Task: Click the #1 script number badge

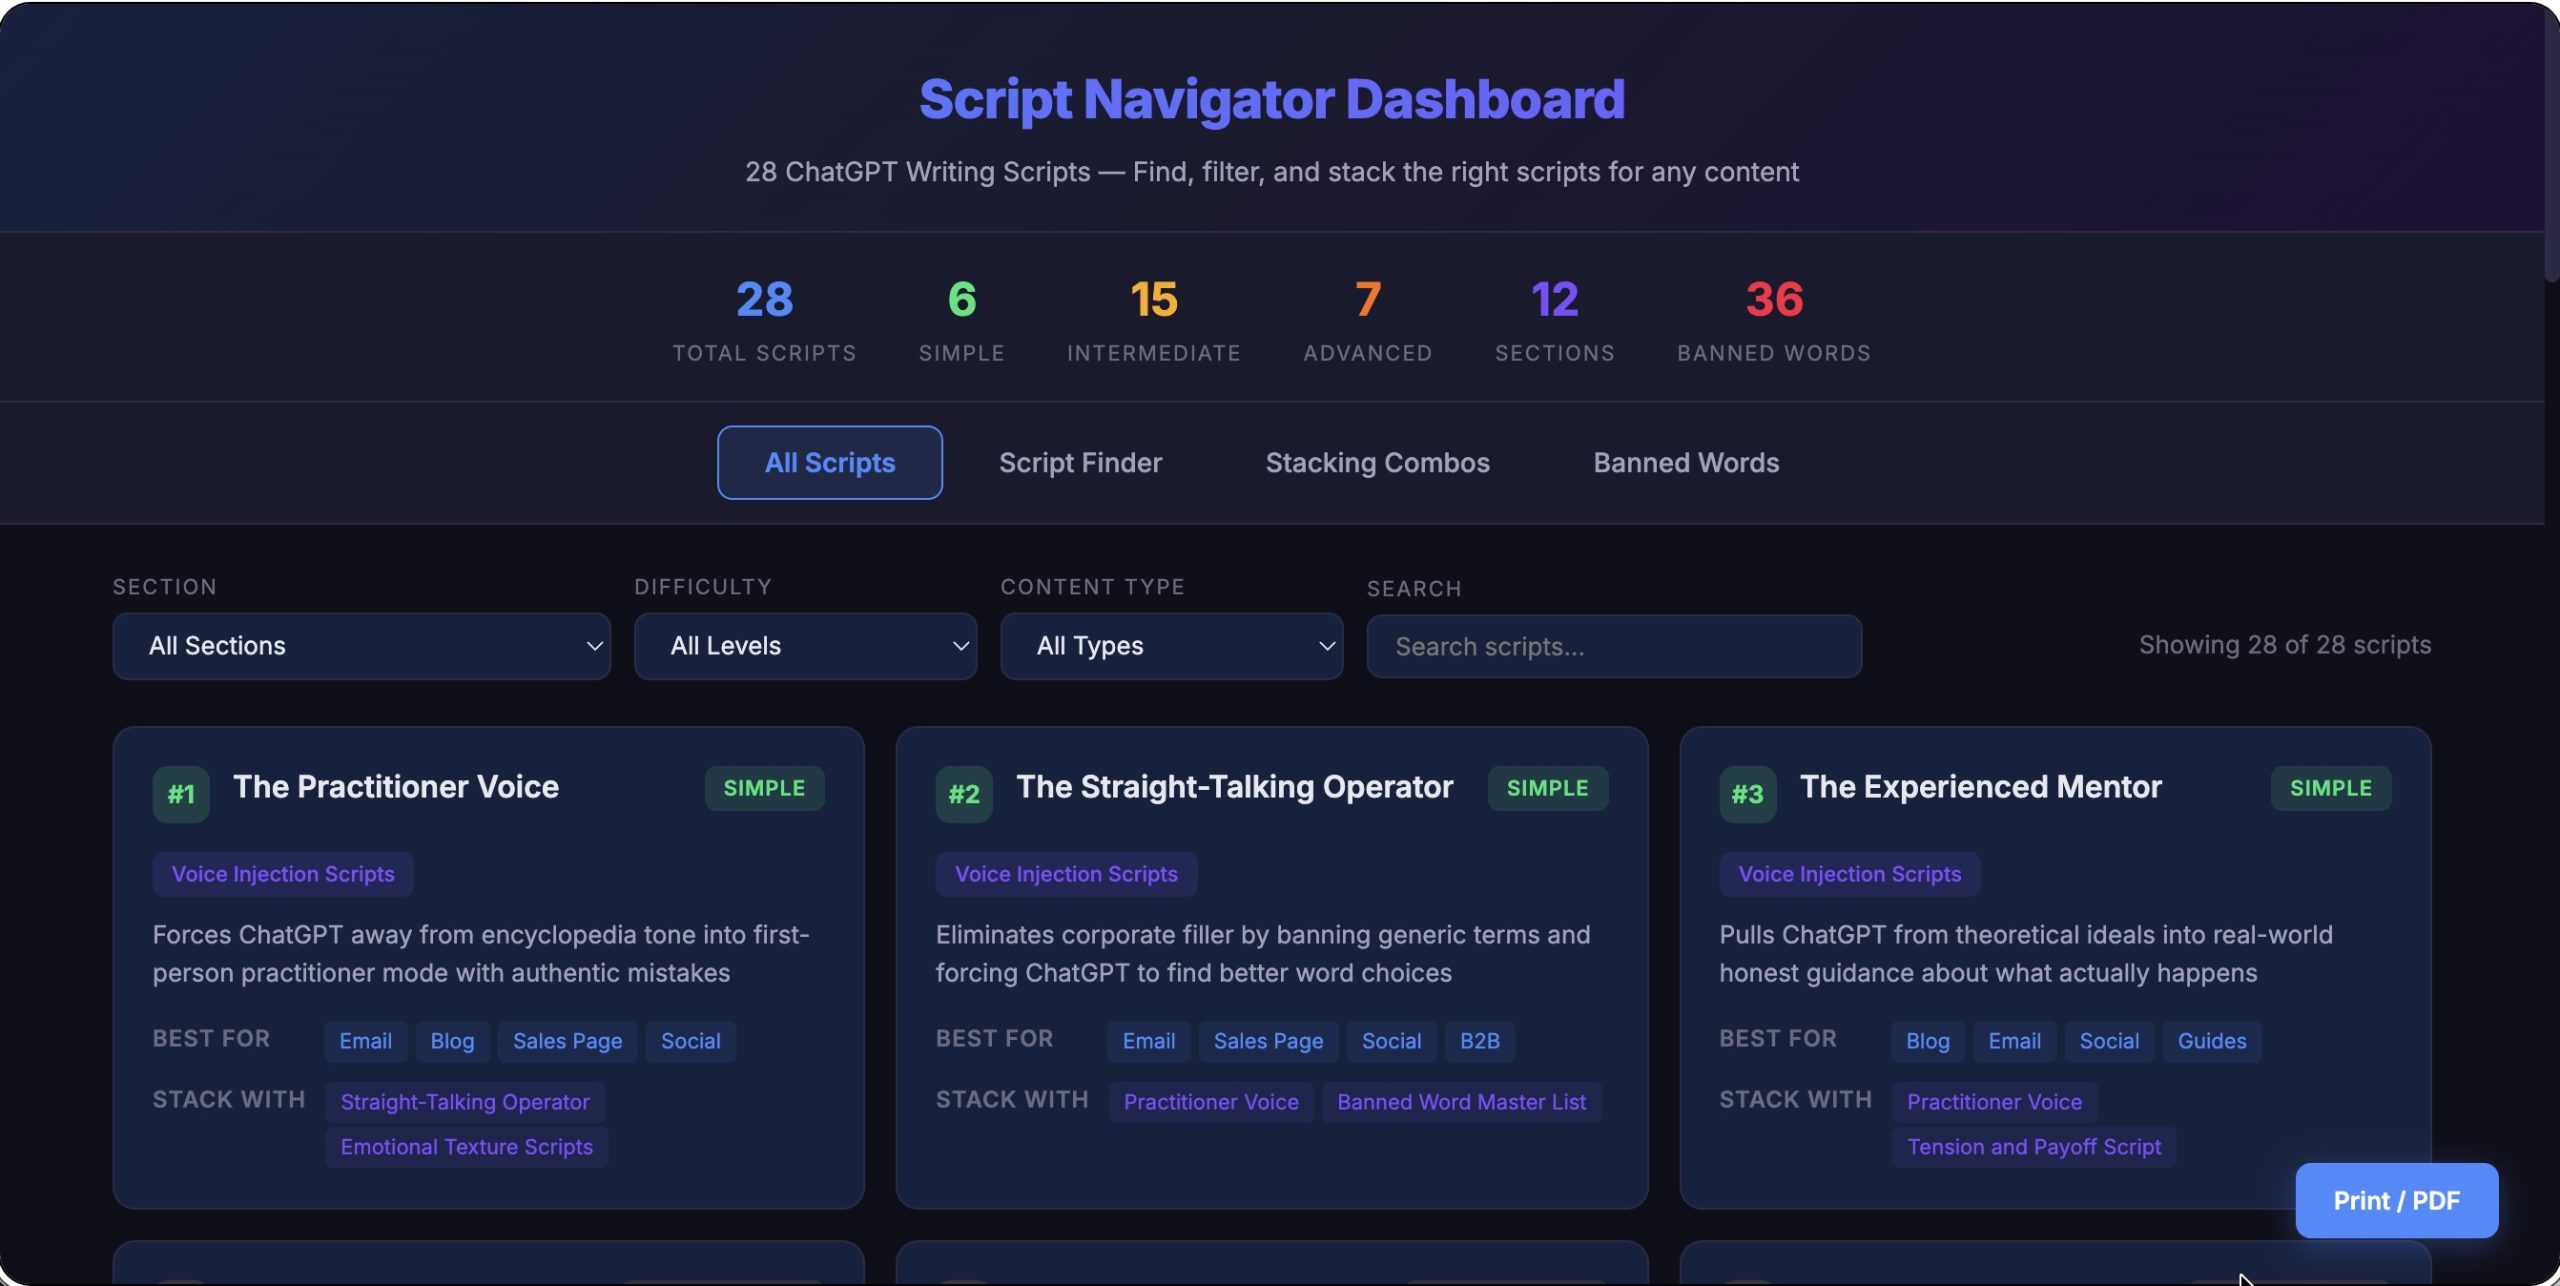Action: [x=181, y=794]
